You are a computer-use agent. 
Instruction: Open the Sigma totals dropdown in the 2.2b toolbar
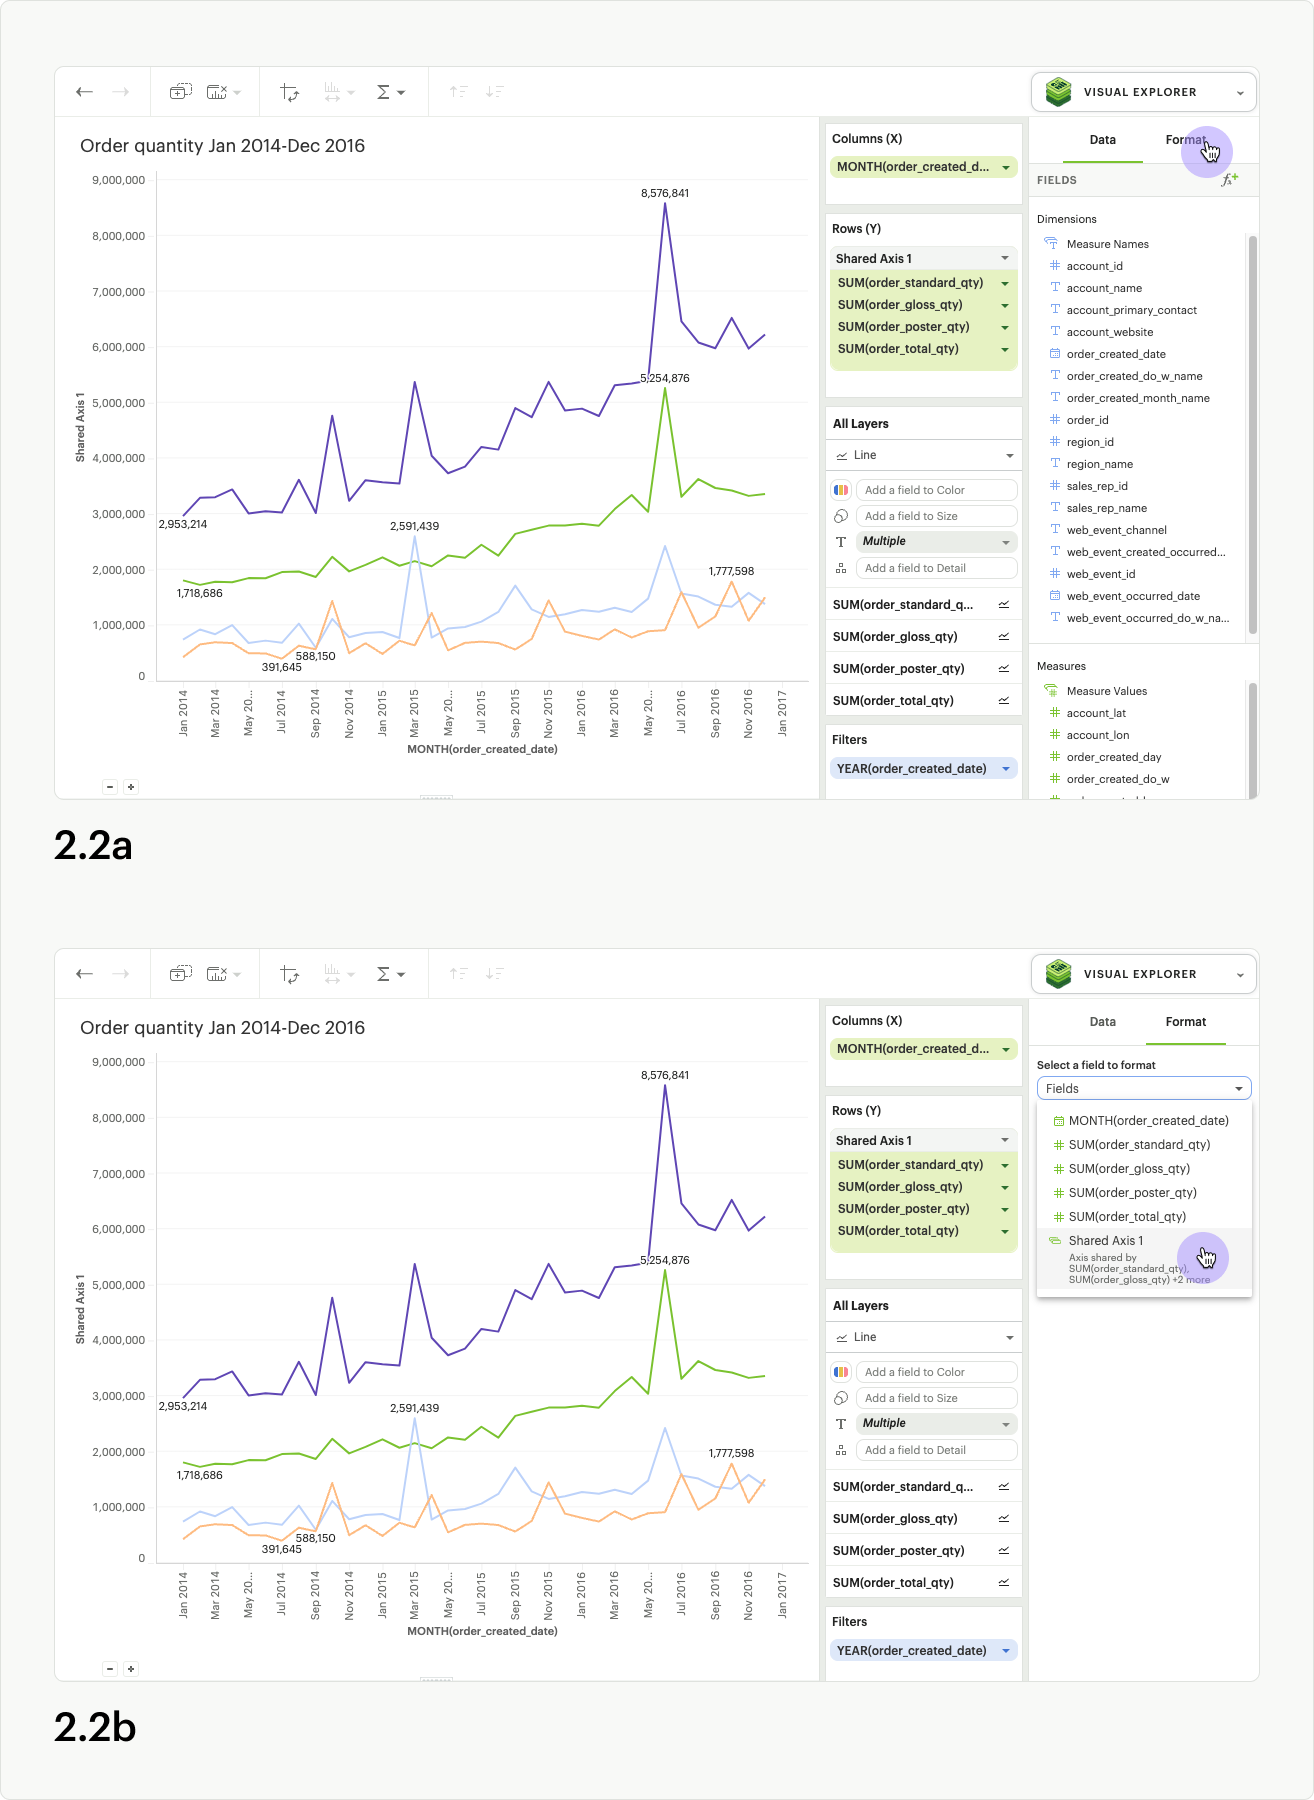[389, 974]
